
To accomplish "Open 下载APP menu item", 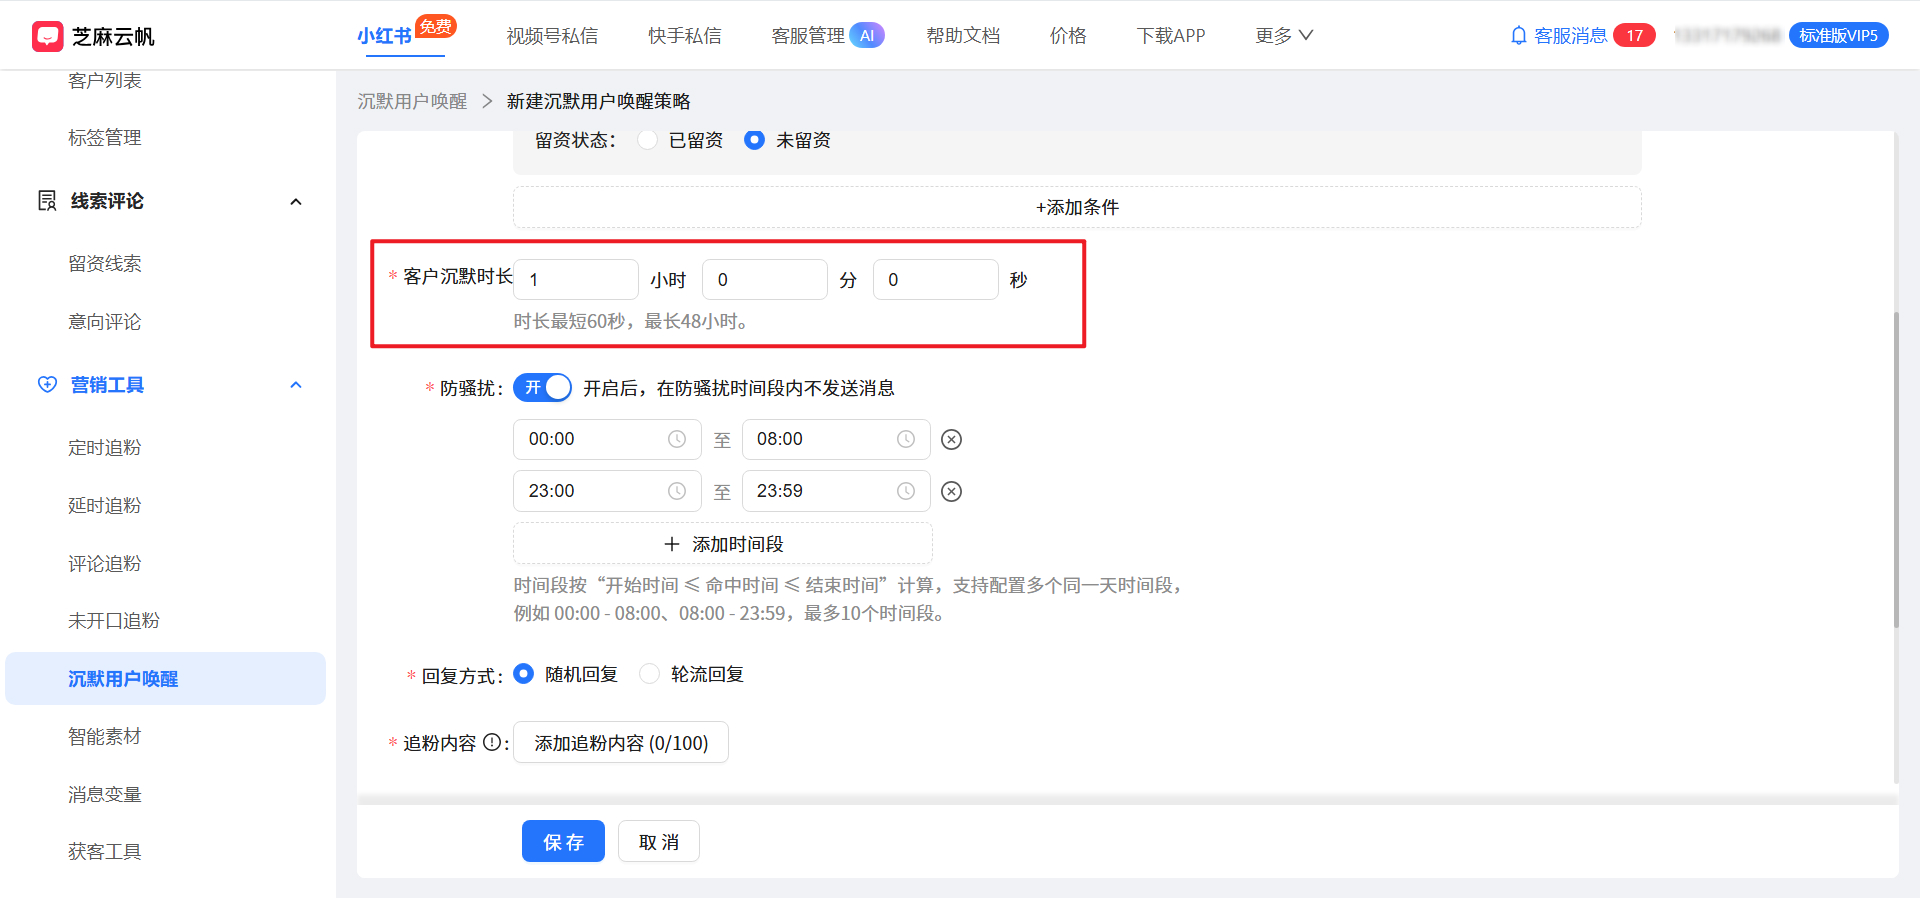I will pos(1171,36).
